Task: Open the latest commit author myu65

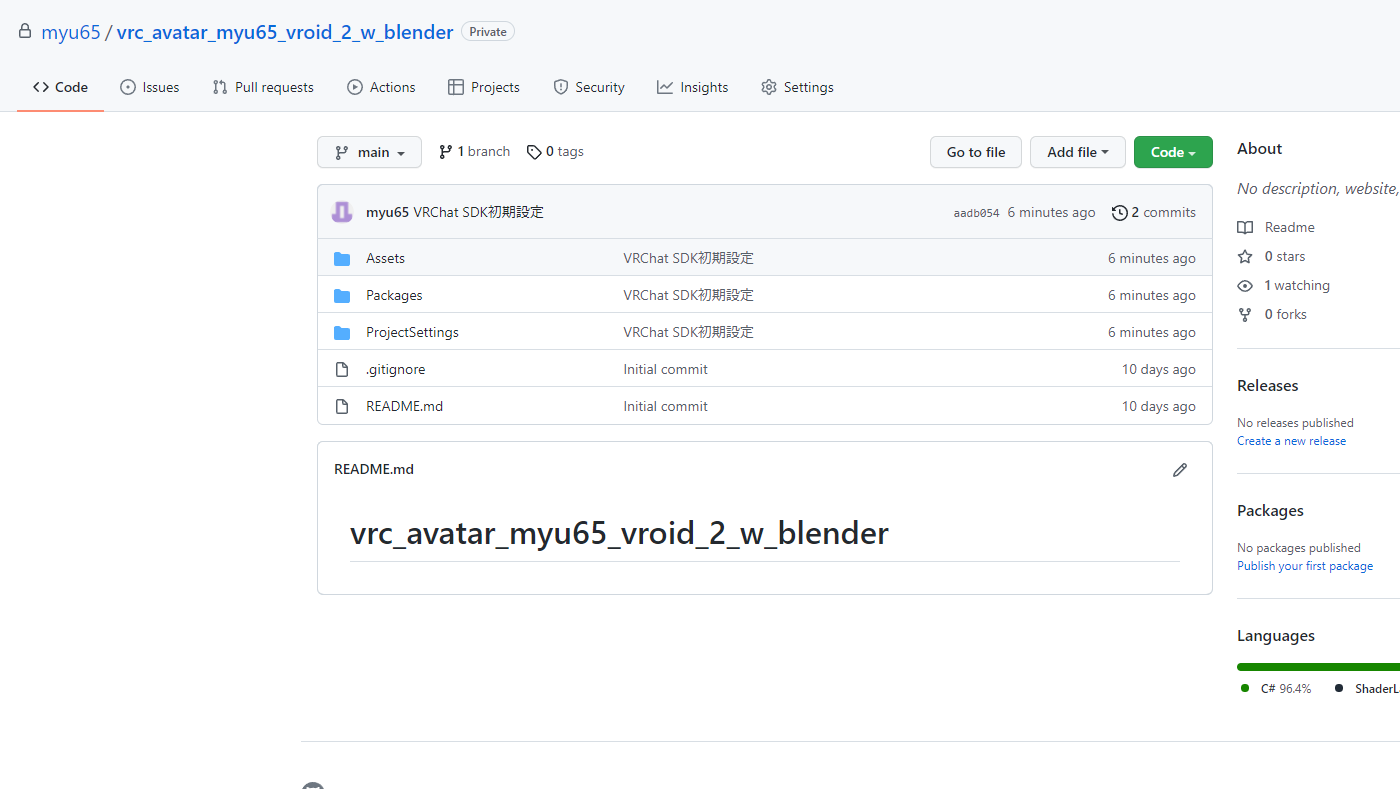Action: (x=387, y=212)
